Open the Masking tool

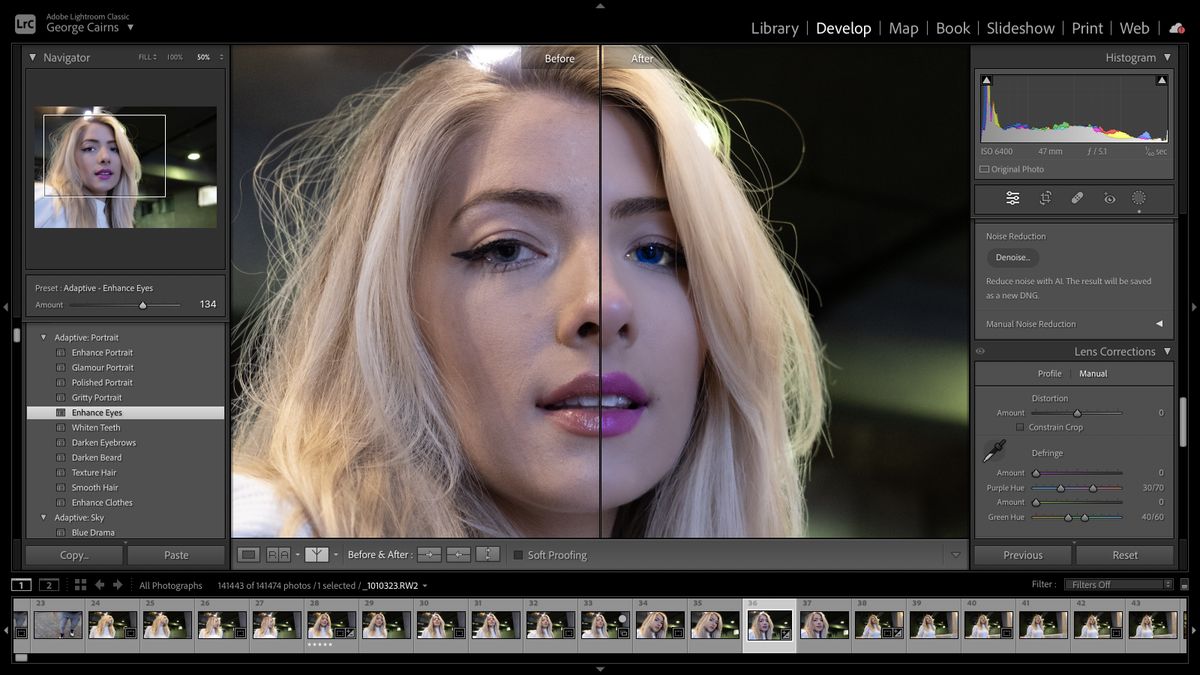tap(1138, 198)
